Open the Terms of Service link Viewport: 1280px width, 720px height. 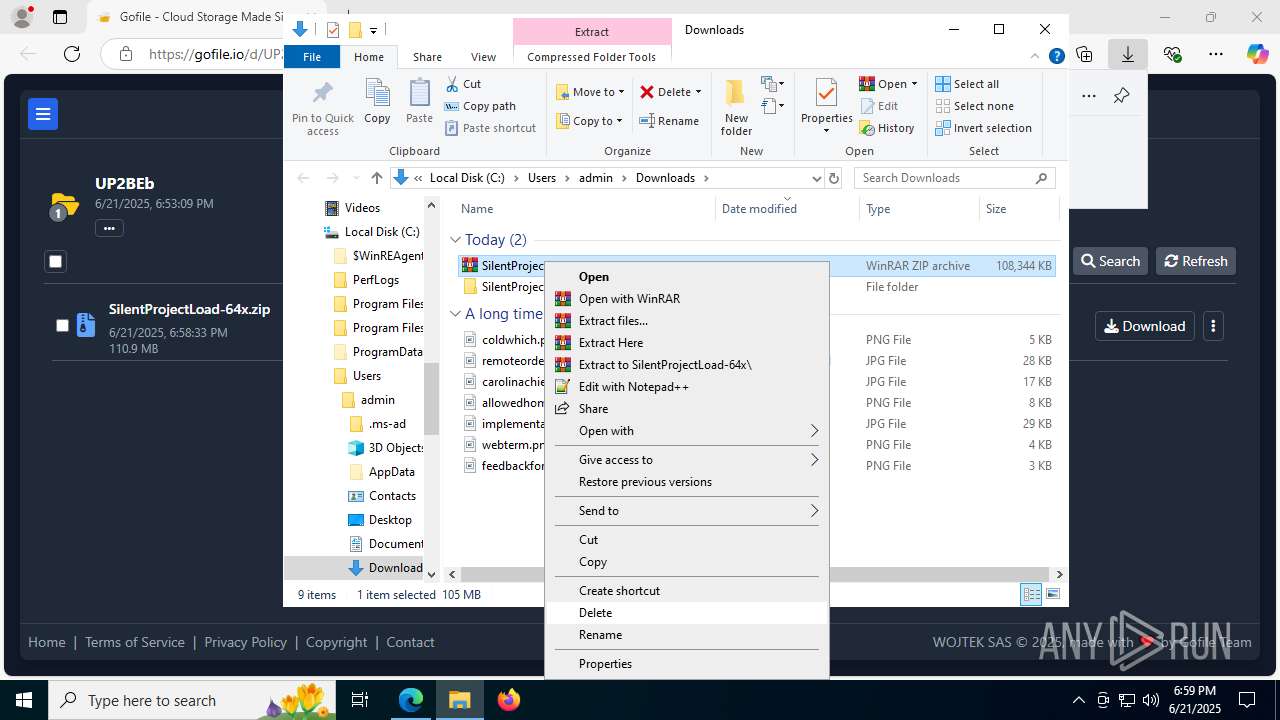point(135,642)
